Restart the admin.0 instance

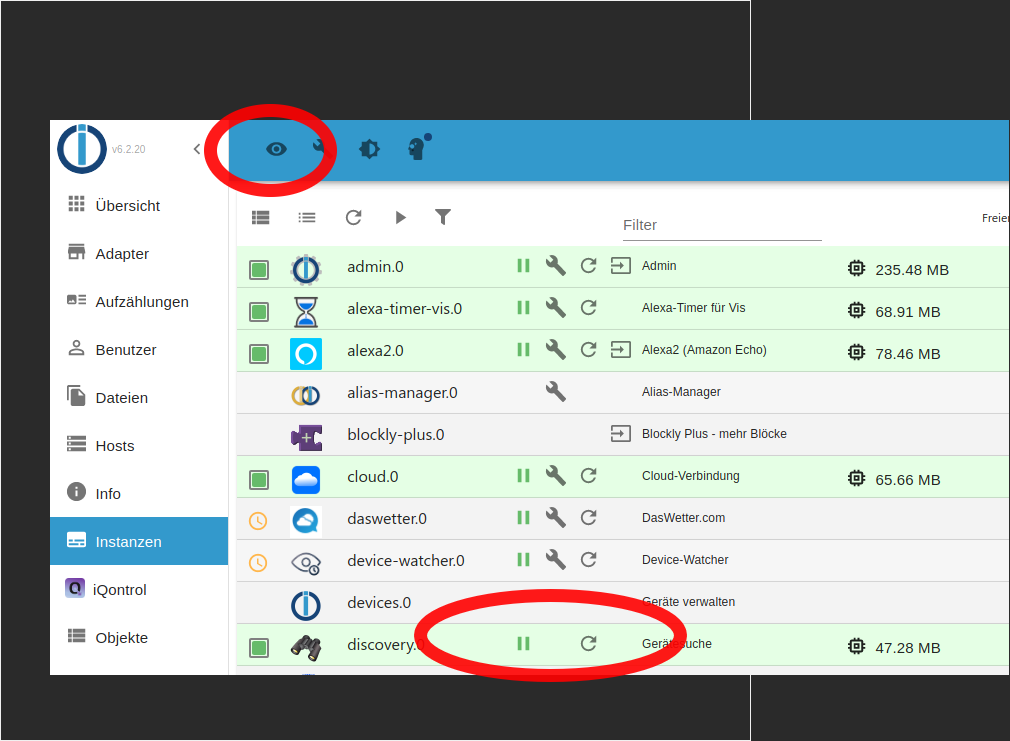pyautogui.click(x=589, y=266)
